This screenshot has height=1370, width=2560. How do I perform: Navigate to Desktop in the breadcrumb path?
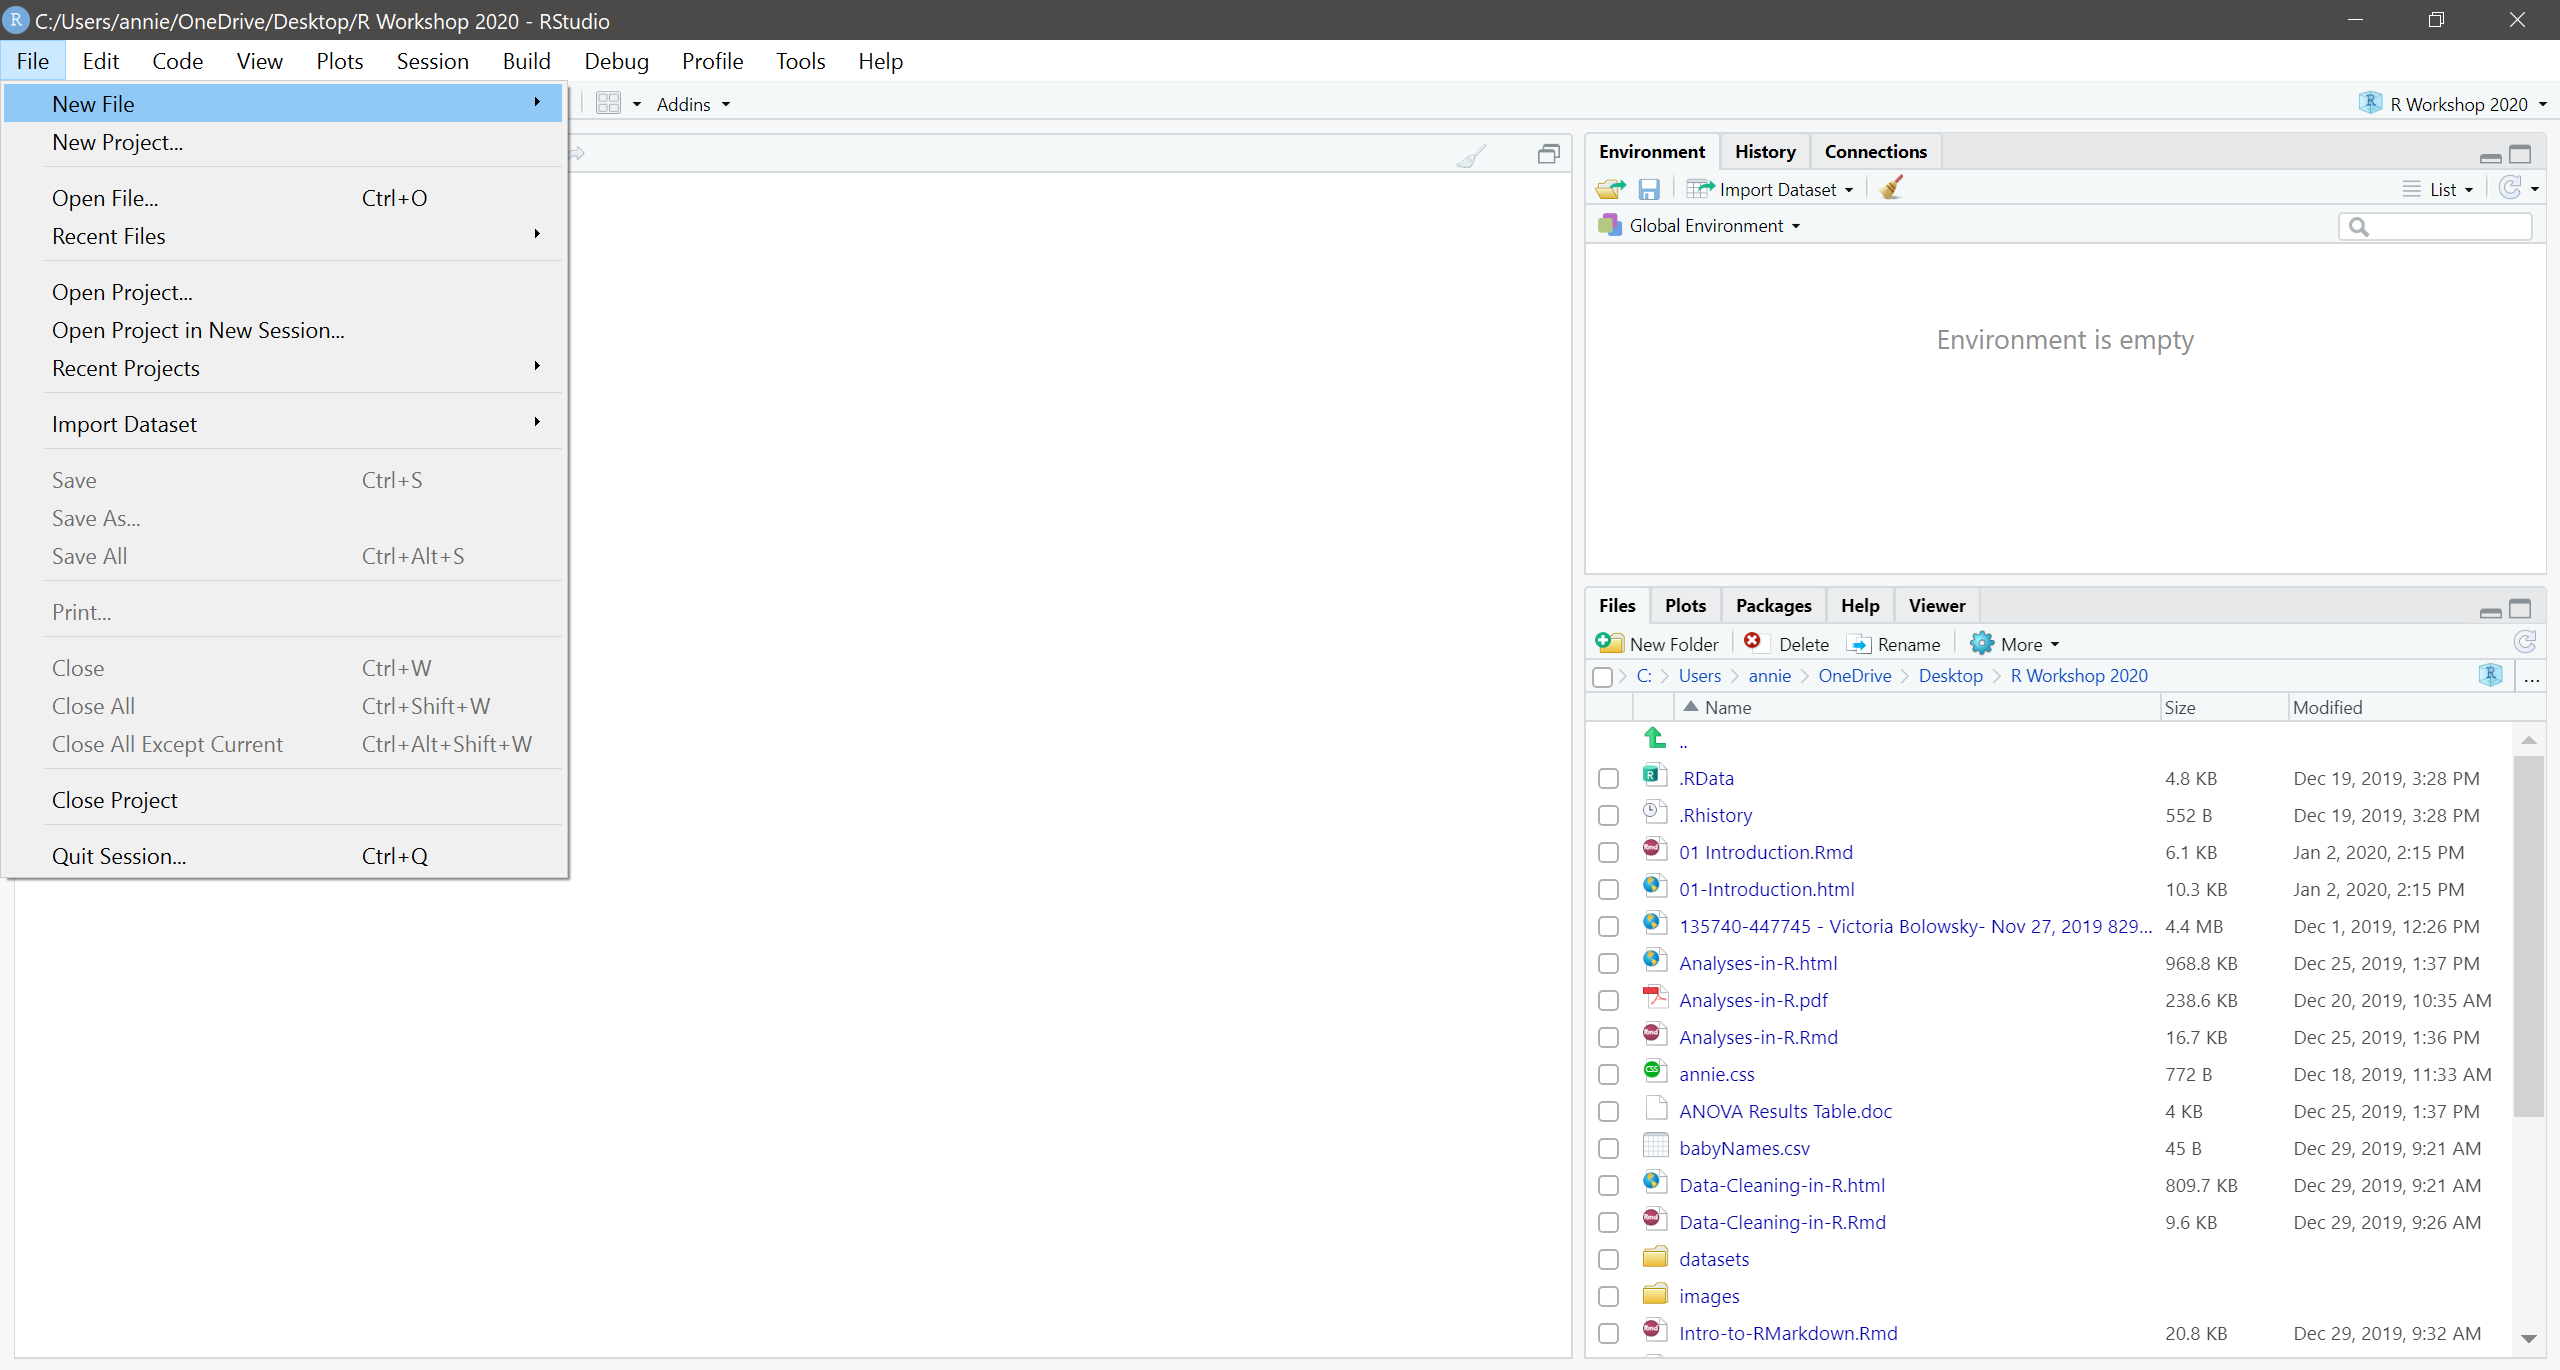1950,676
